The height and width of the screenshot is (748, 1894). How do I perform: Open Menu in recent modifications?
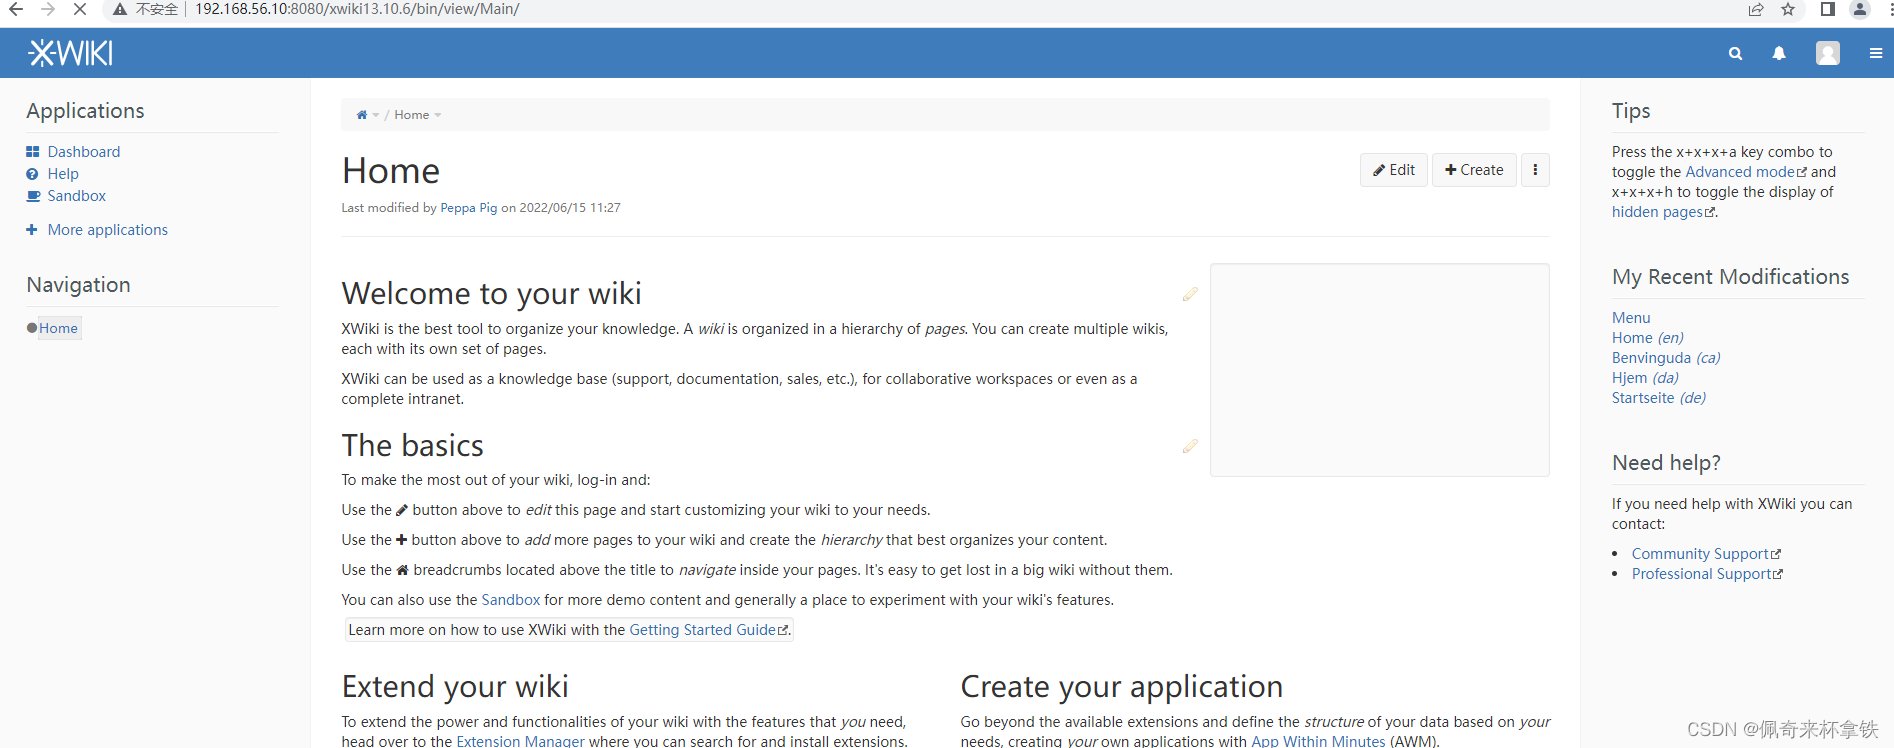[1631, 318]
